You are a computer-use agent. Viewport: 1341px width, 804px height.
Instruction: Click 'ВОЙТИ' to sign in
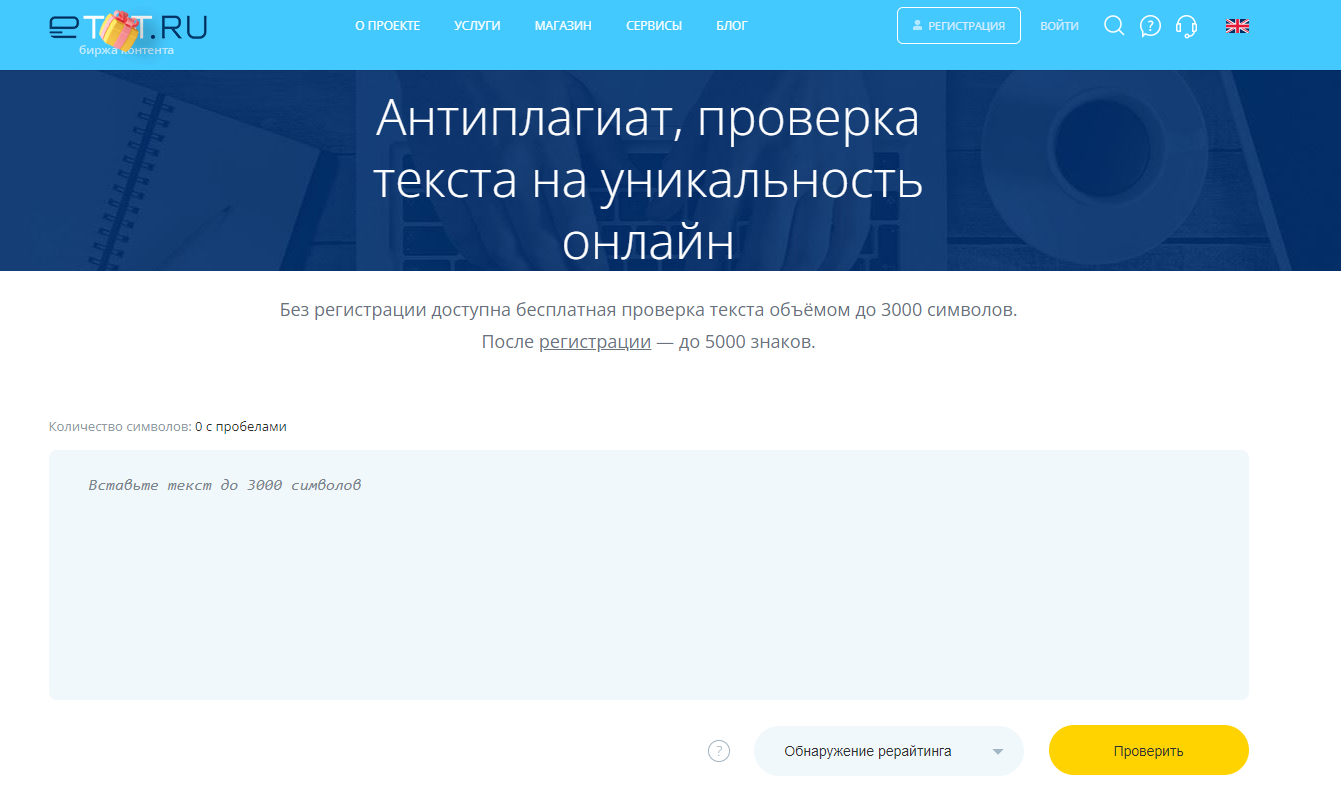point(1059,25)
